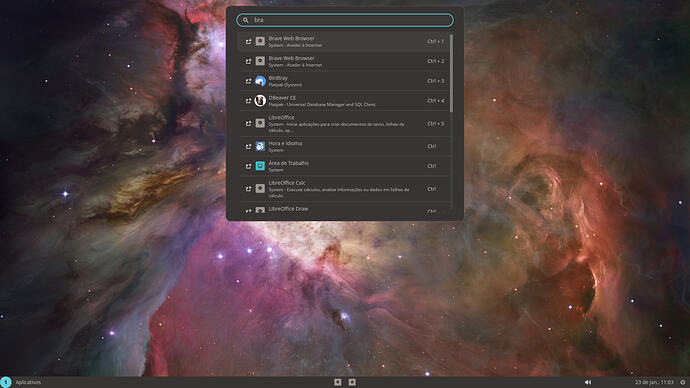
Task: Click the launch arrow in the Ctrl + 2 row
Action: [x=248, y=61]
